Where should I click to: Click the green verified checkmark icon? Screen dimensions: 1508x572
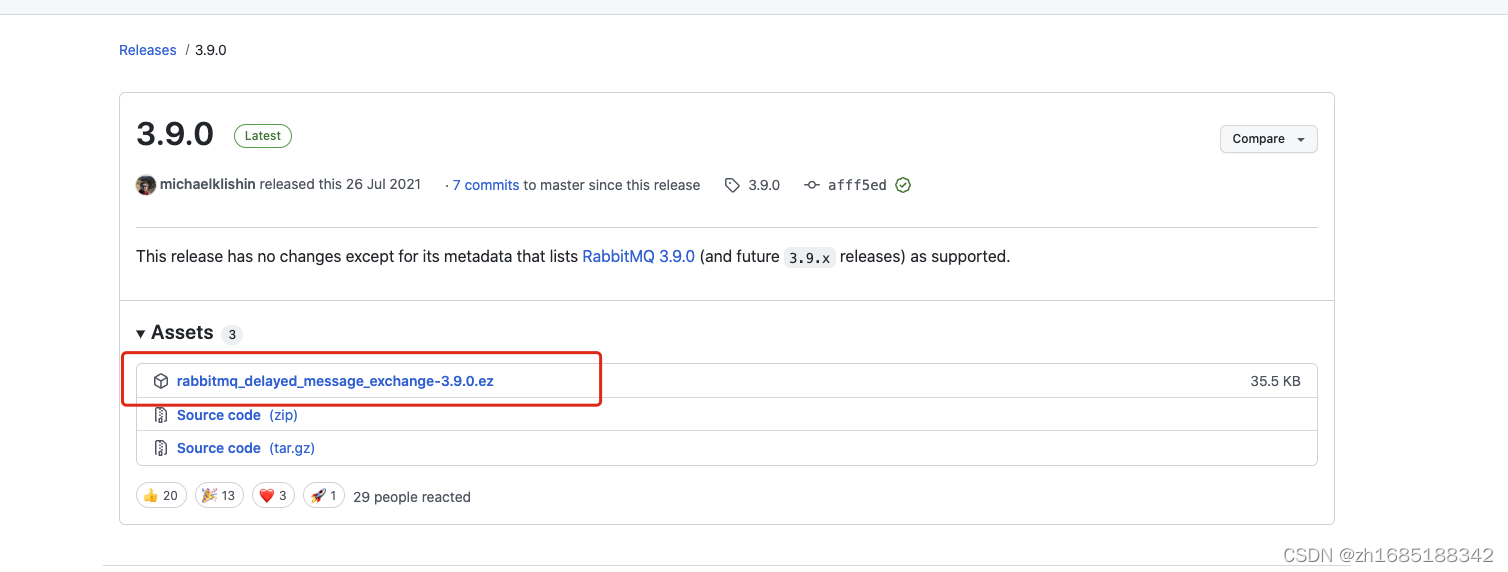[903, 185]
